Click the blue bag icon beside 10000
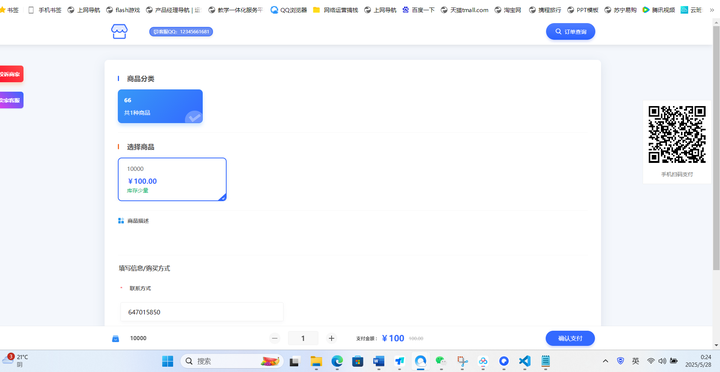Viewport: 720px width, 372px height. (116, 338)
